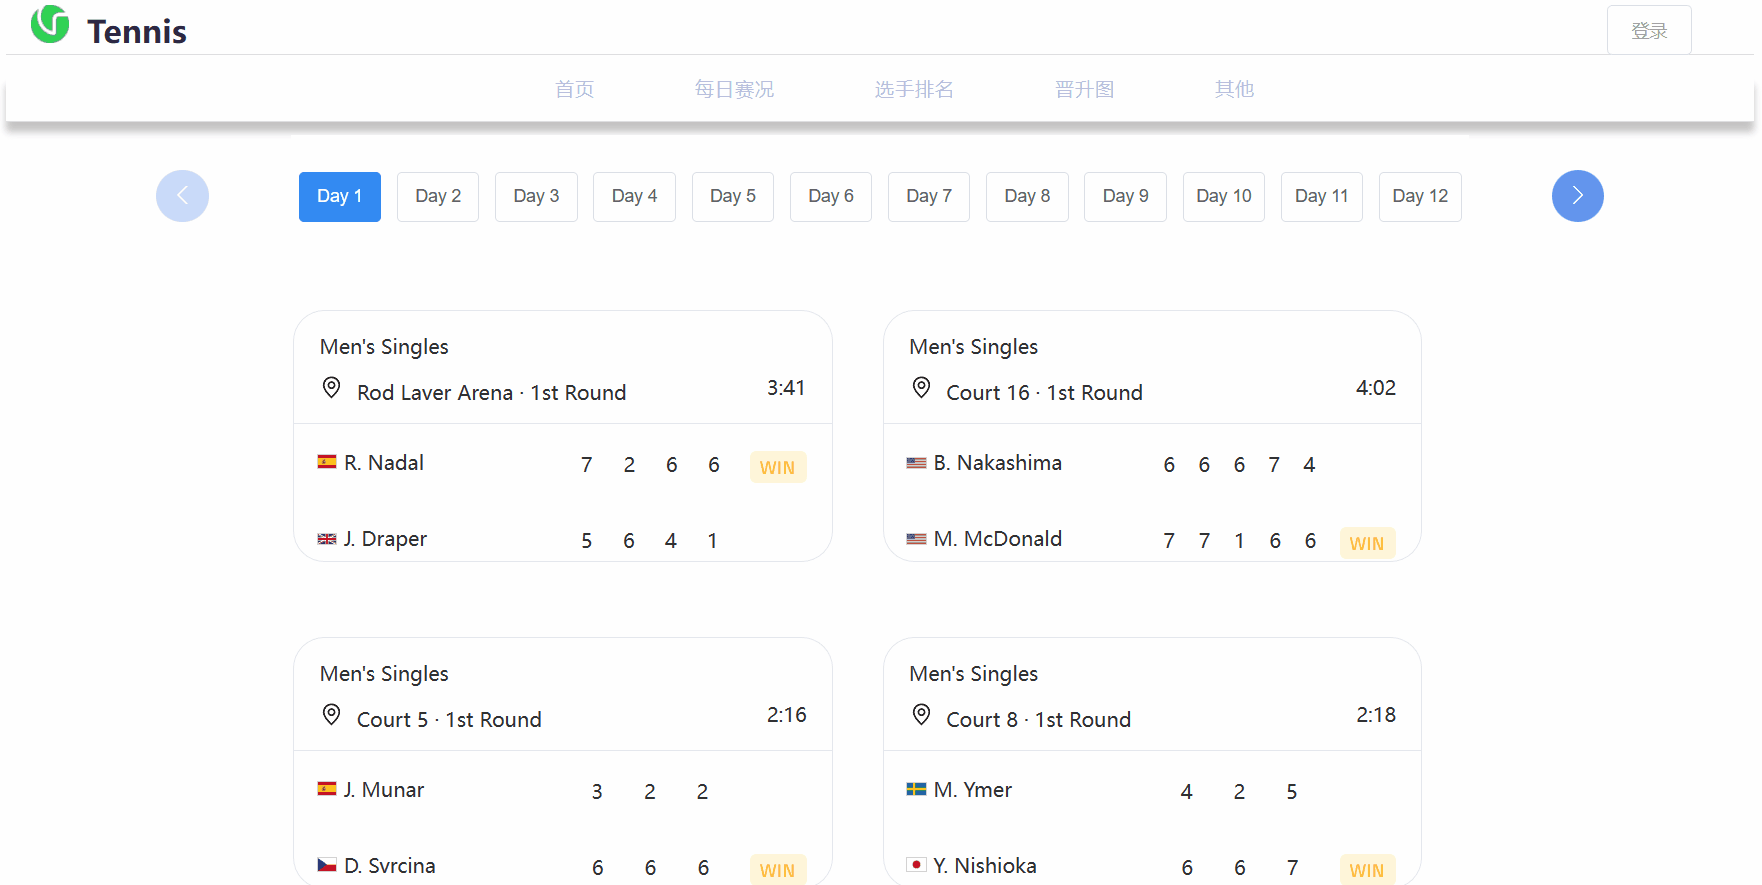The width and height of the screenshot is (1762, 885).
Task: Click the green Tennis logo icon
Action: point(50,24)
